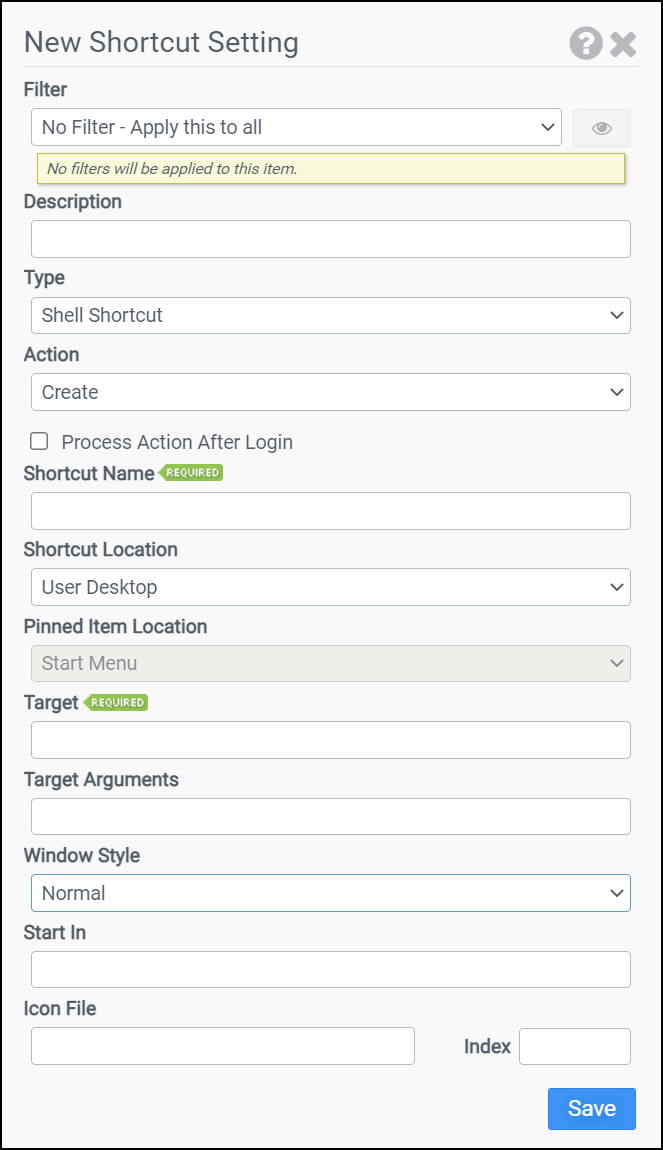Close the New Shortcut Setting dialog

(623, 44)
